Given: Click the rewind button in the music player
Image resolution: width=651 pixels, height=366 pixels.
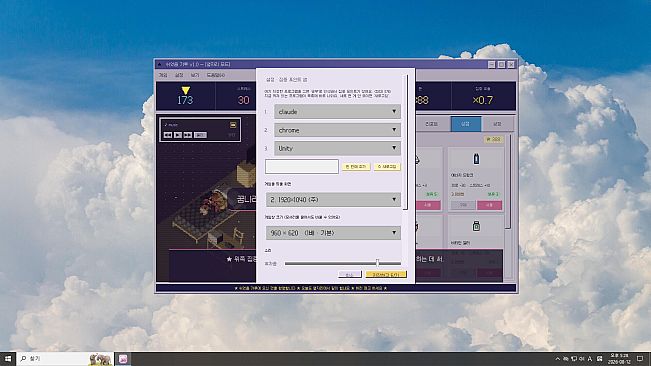Looking at the screenshot, I should (x=168, y=135).
